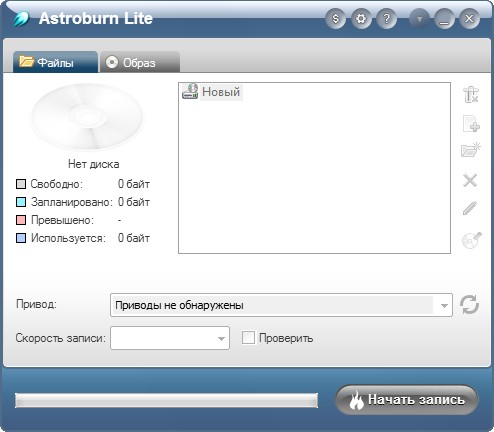The image size is (494, 432).
Task: Click the blank disc image
Action: [x=87, y=117]
